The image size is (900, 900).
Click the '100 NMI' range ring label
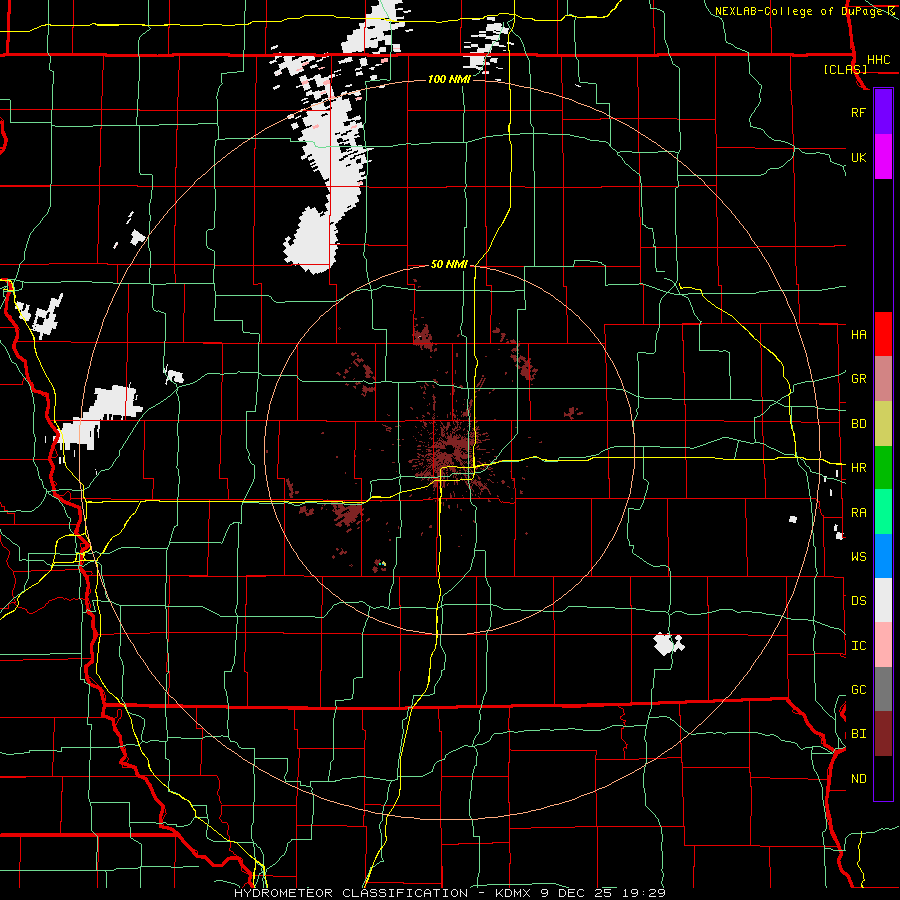pos(449,79)
